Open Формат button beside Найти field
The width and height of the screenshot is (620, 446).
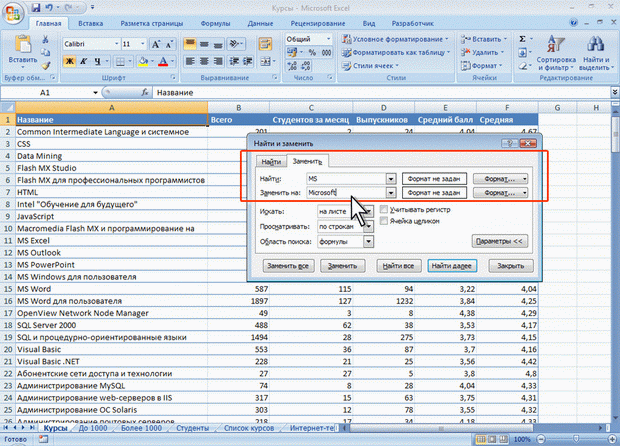[500, 179]
